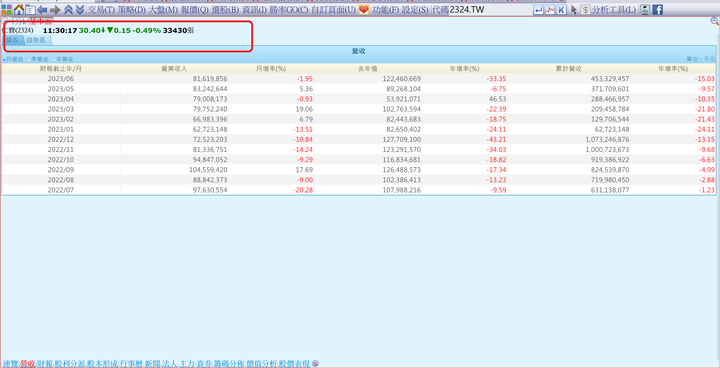This screenshot has width=720, height=368.
Task: Switch to the 趨勢圖 sub-tab
Action: click(x=36, y=40)
